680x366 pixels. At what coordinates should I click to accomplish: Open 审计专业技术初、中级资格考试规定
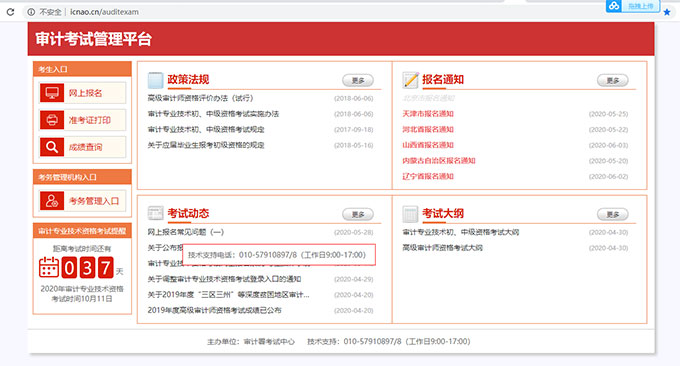coord(206,130)
